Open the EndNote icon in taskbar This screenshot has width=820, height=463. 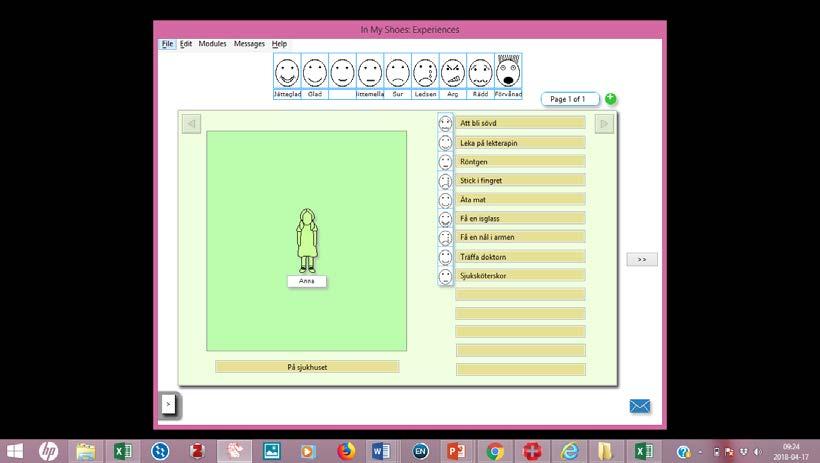(420, 451)
